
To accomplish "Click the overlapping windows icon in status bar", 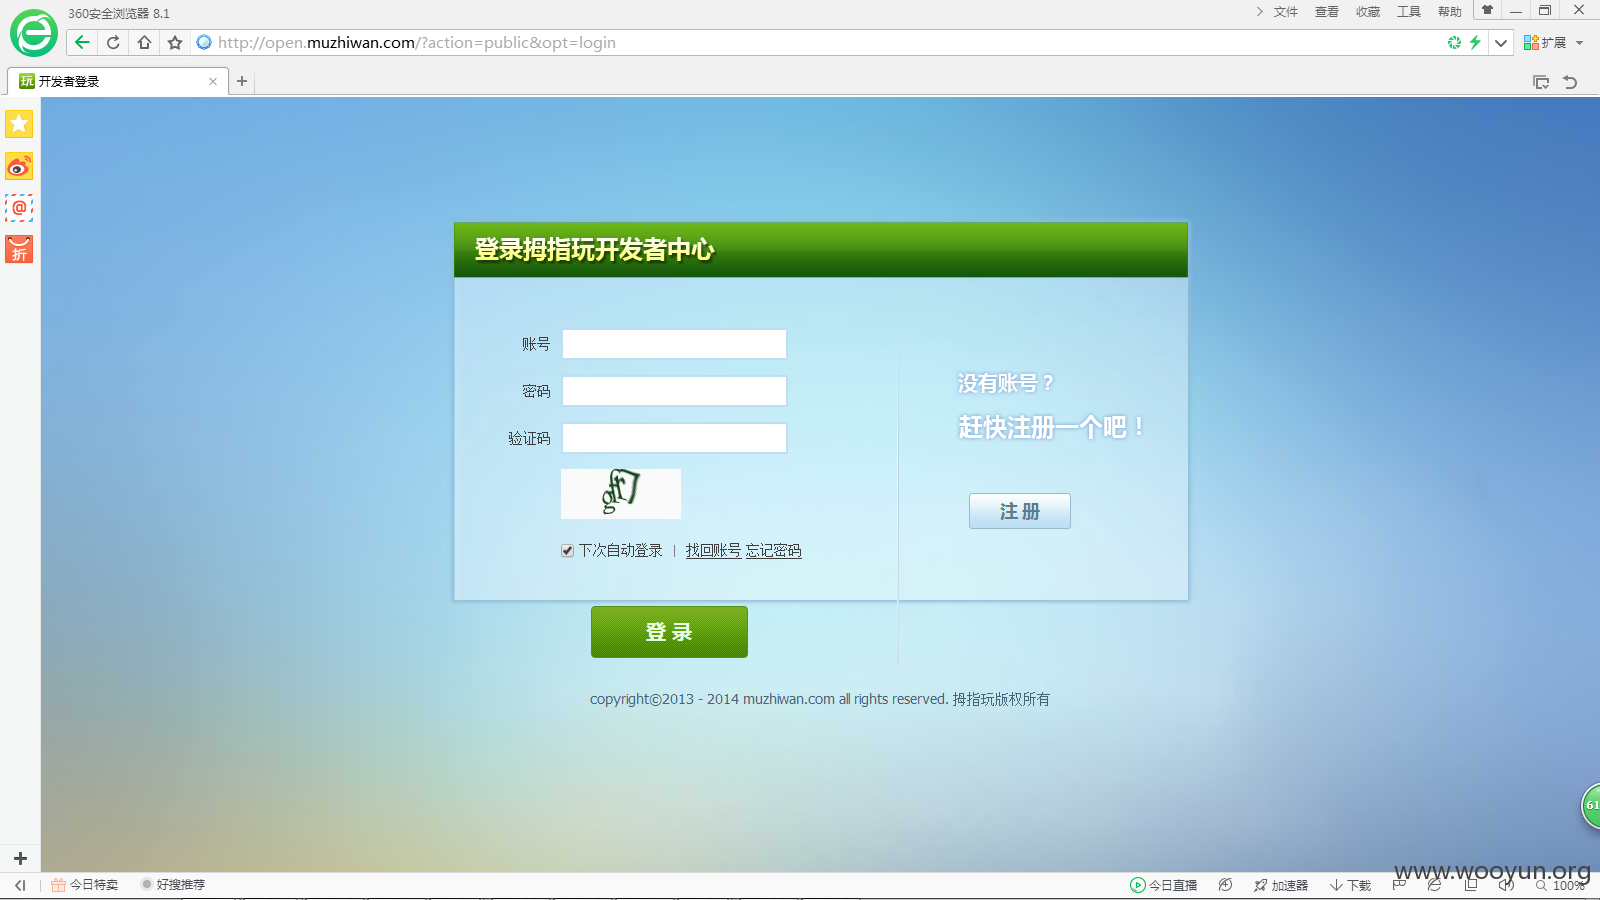I will point(1470,885).
